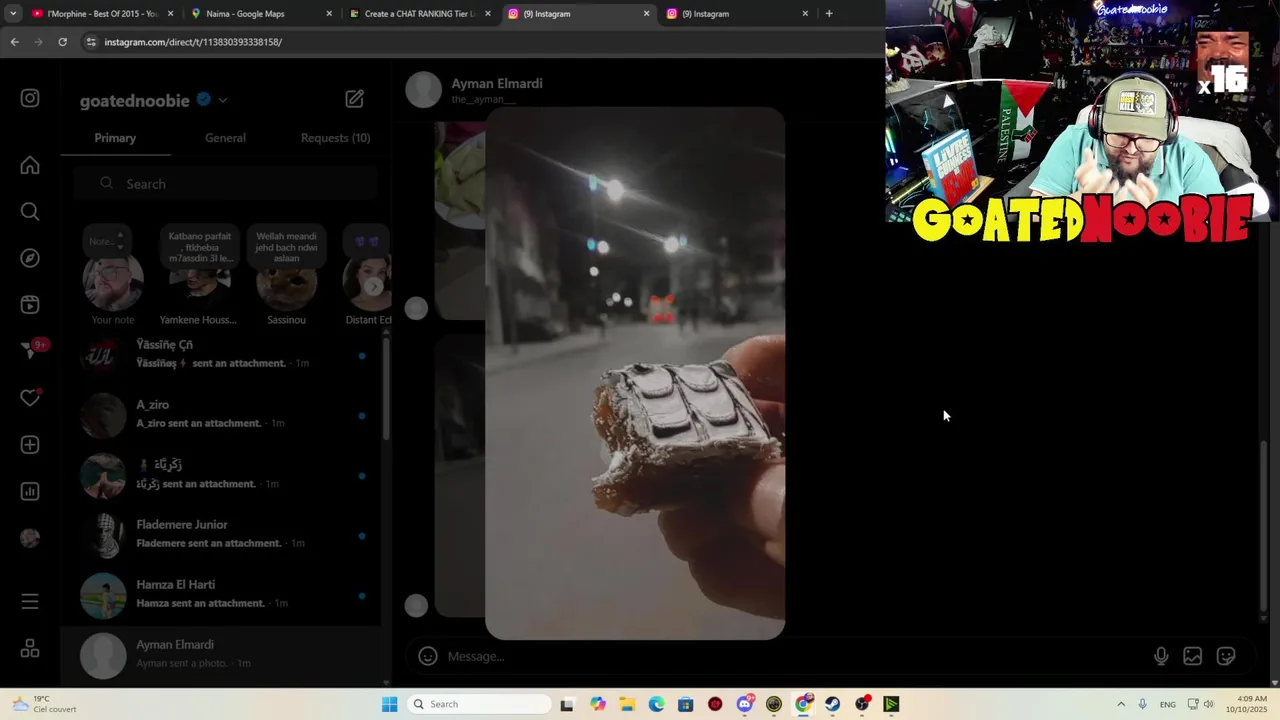This screenshot has height=720, width=1280.
Task: Open the Meta apps grid icon
Action: [x=30, y=649]
